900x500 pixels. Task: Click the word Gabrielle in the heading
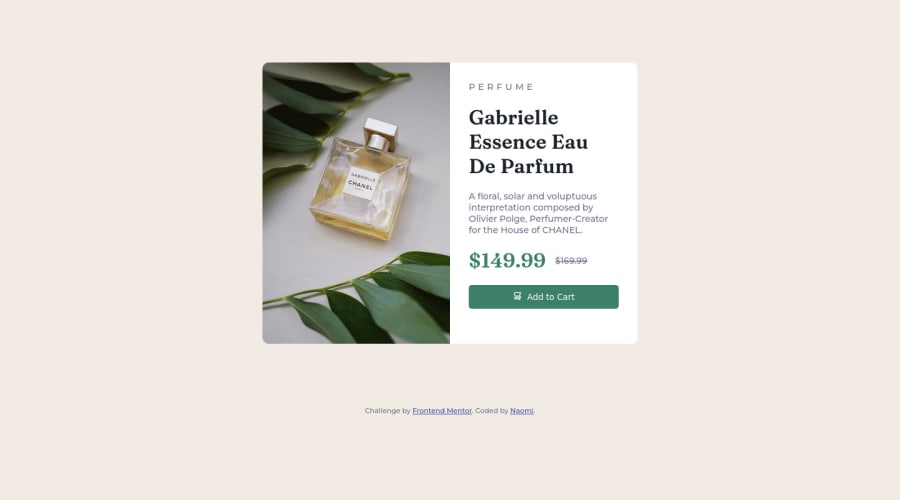pyautogui.click(x=513, y=118)
